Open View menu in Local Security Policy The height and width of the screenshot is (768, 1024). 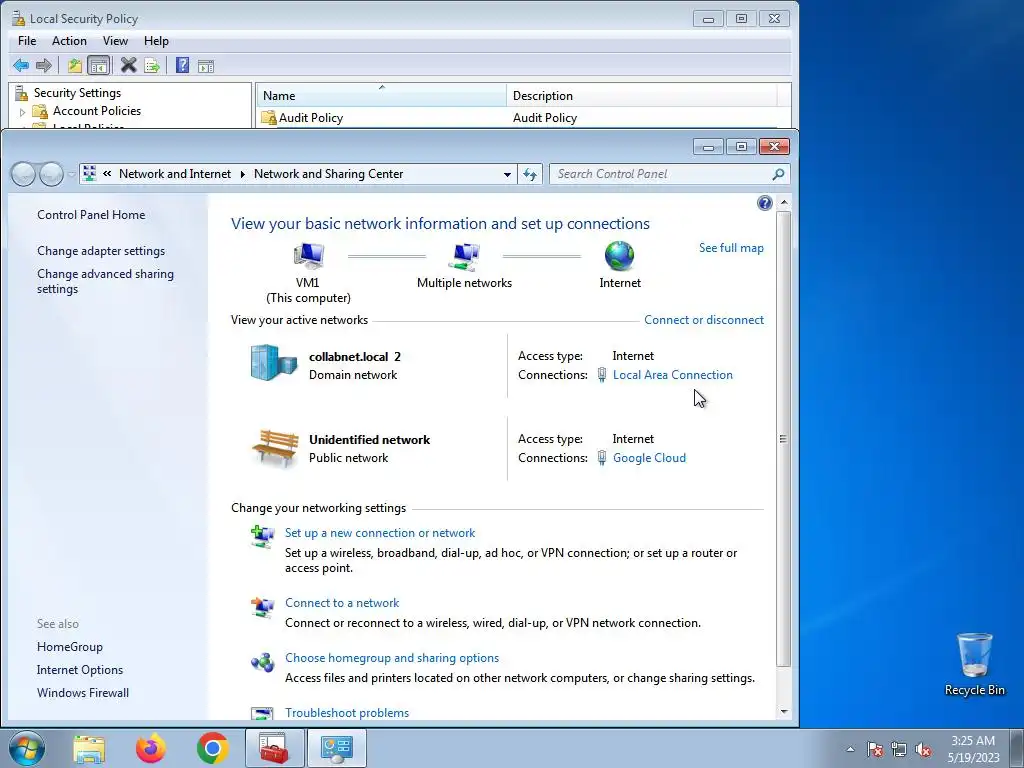point(115,40)
